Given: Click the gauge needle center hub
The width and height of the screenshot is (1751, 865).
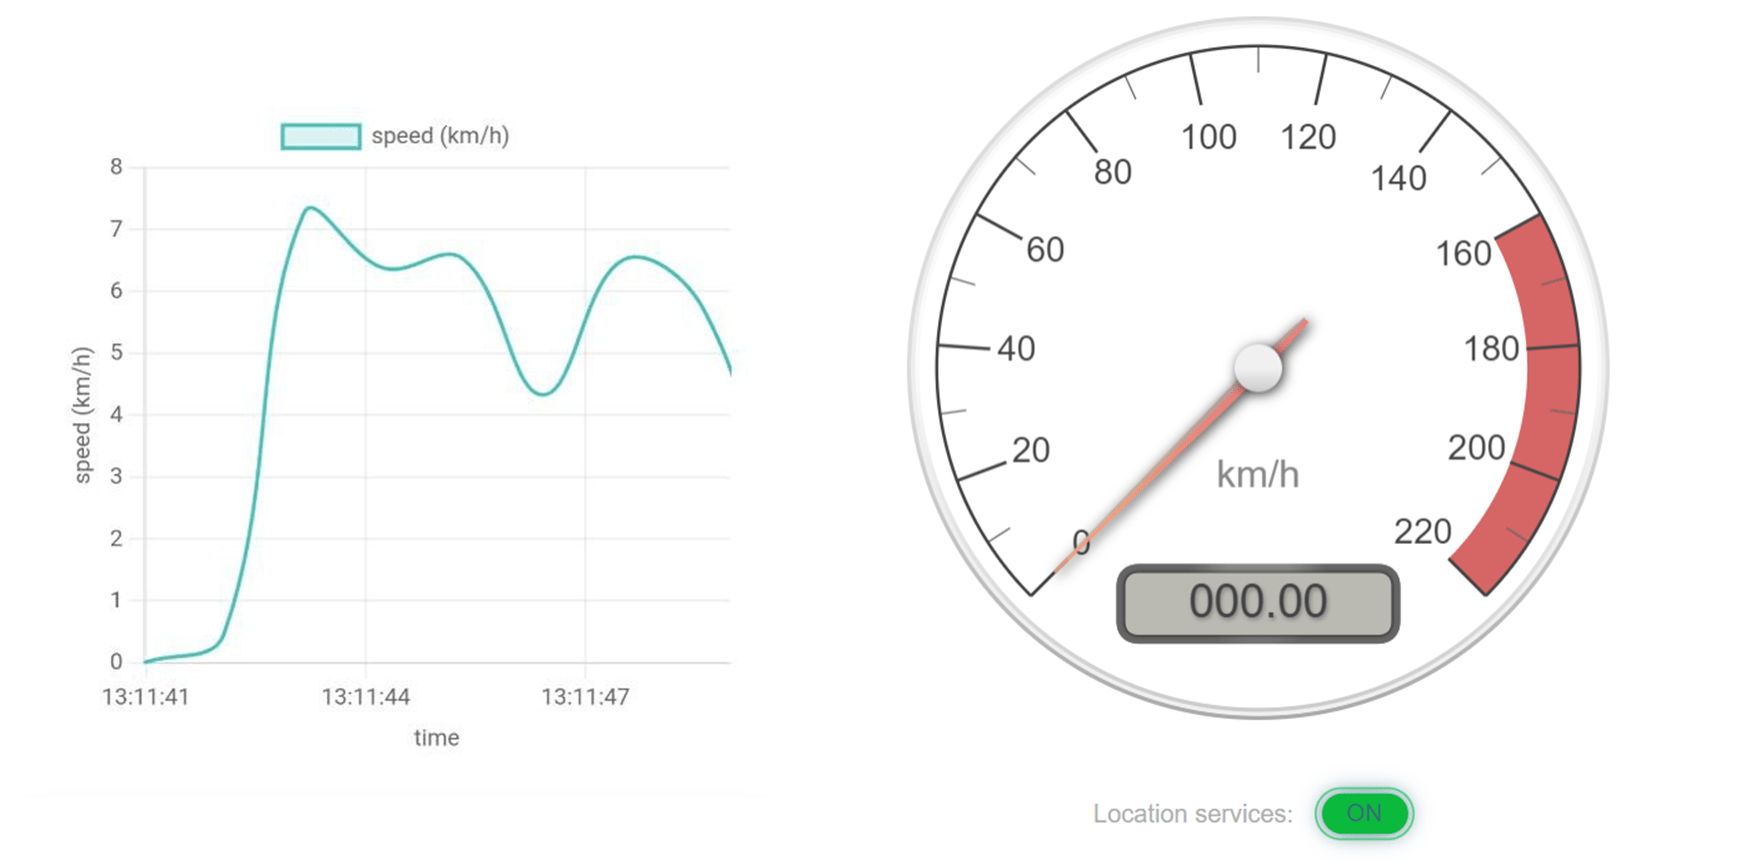Looking at the screenshot, I should click(1258, 368).
